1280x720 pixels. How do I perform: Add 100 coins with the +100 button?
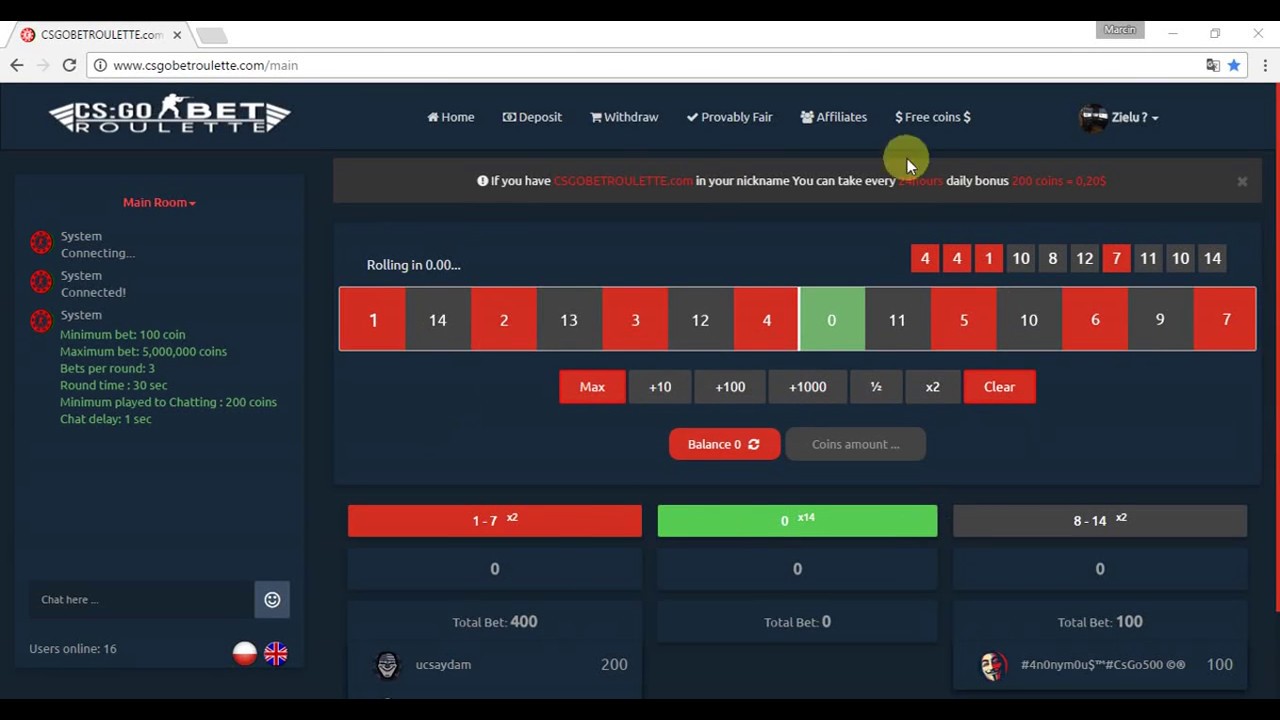coord(730,387)
